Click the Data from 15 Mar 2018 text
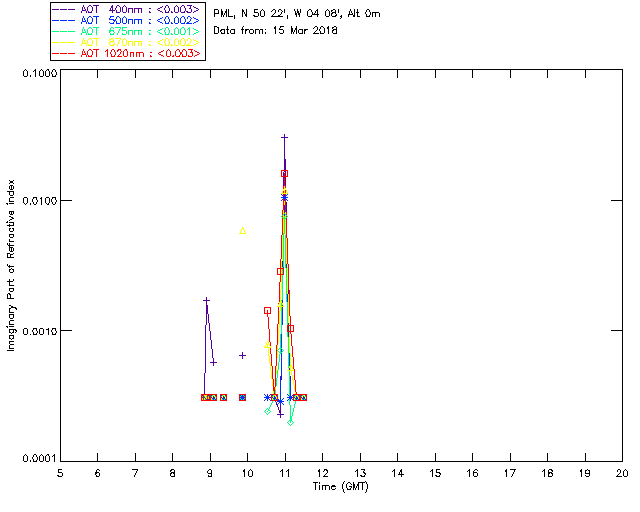This screenshot has height=512, width=640. 276,31
